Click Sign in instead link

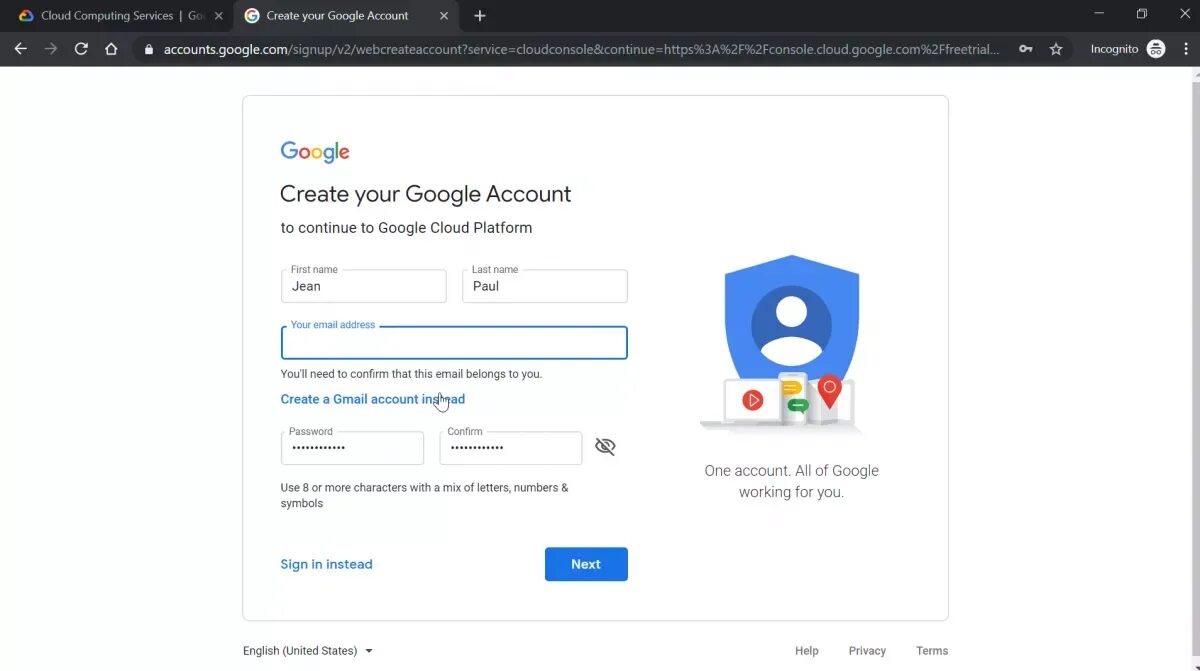pos(326,564)
